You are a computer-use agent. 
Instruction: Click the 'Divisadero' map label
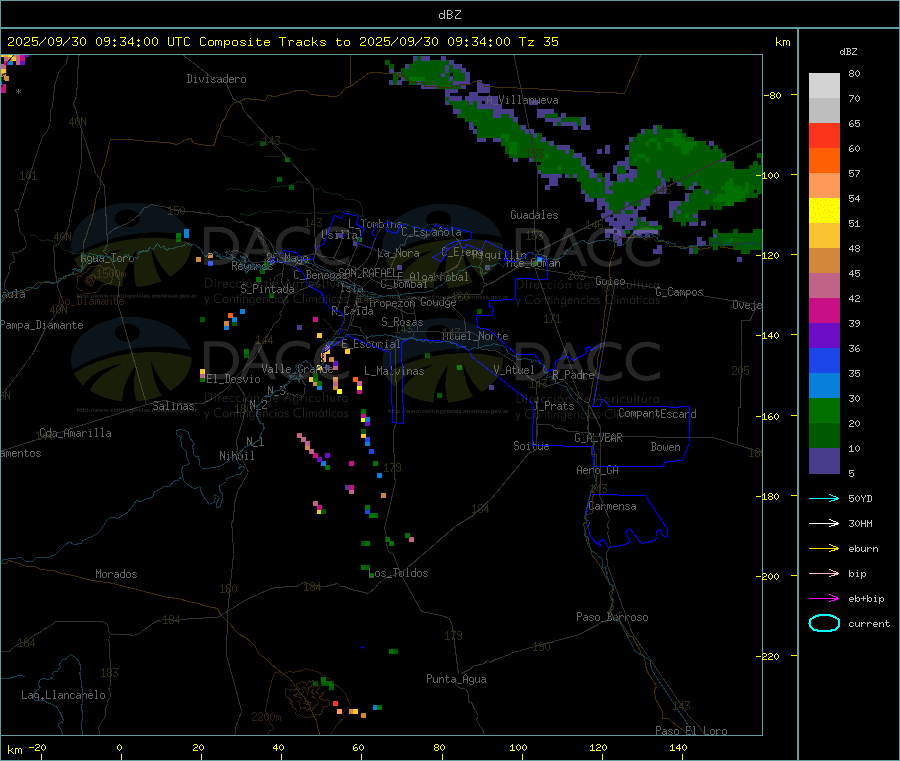[216, 79]
